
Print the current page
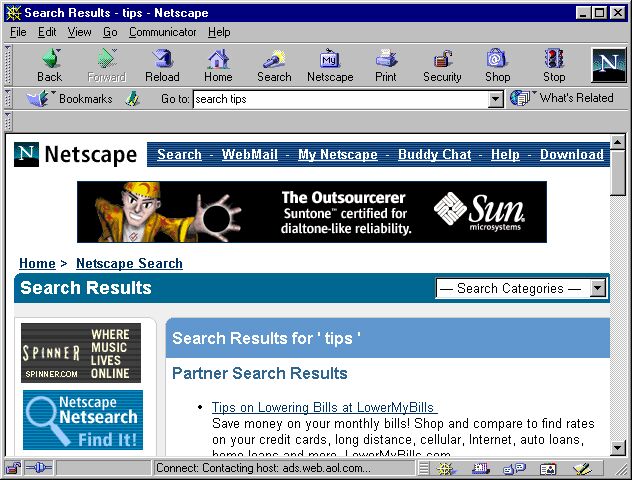386,65
